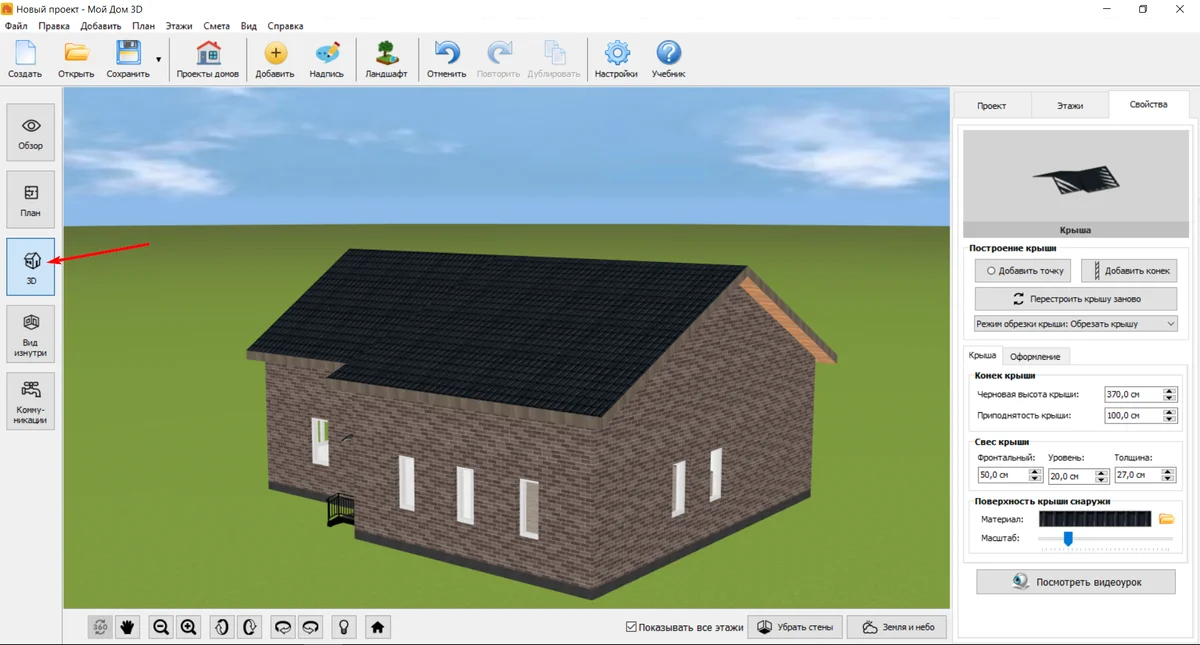Reset view with the home icon
Image resolution: width=1200 pixels, height=645 pixels.
pyautogui.click(x=377, y=627)
